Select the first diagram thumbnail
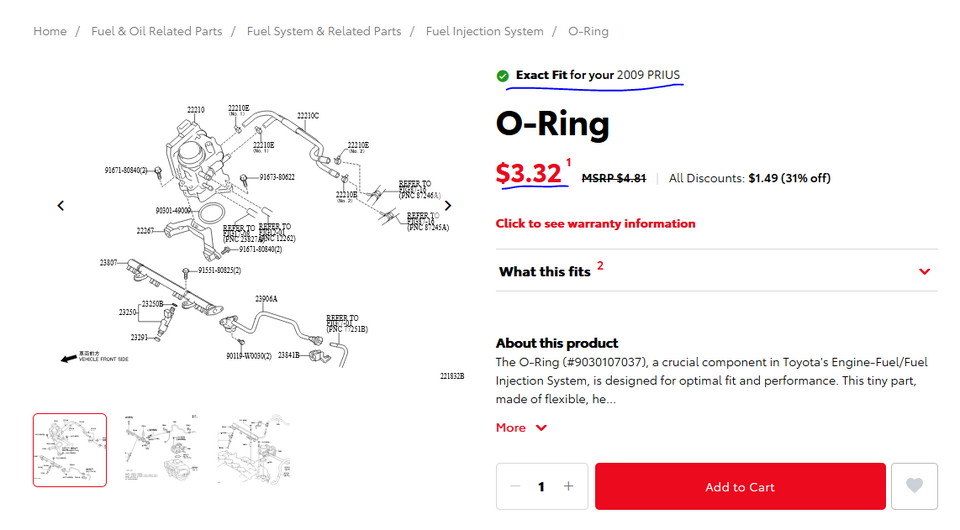960x530 pixels. pyautogui.click(x=69, y=450)
